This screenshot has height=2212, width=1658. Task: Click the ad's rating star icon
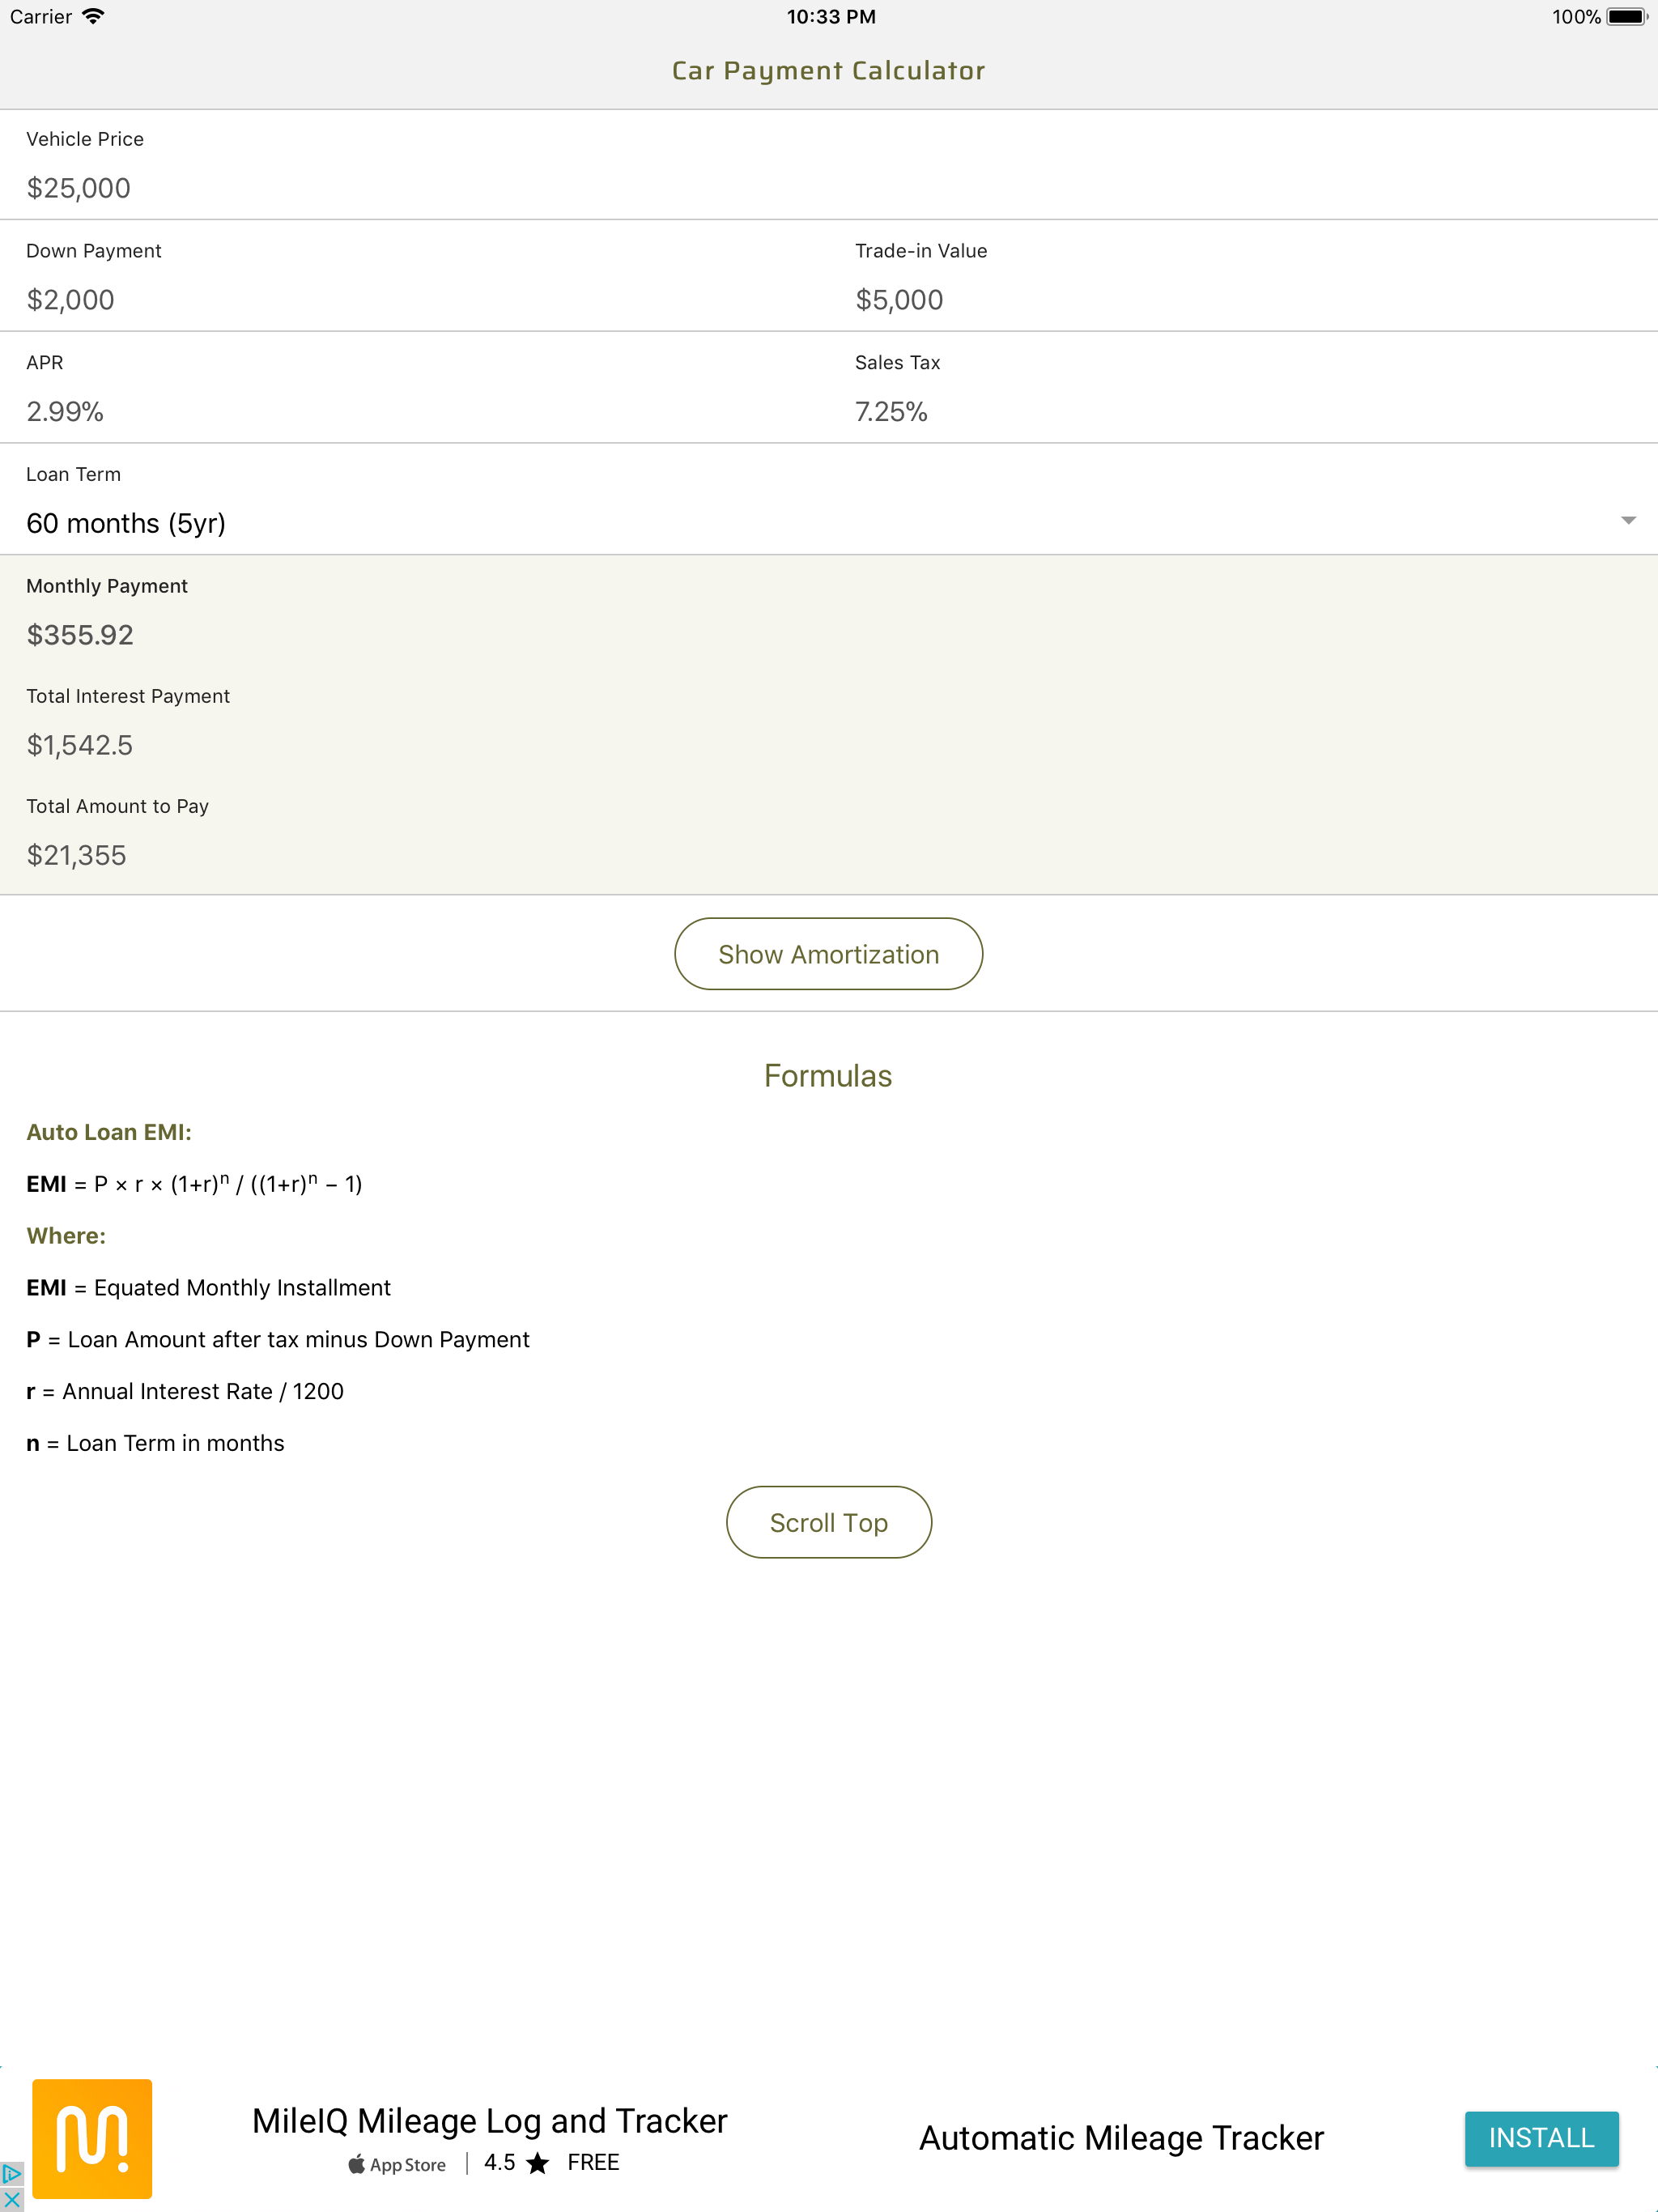(x=538, y=2163)
